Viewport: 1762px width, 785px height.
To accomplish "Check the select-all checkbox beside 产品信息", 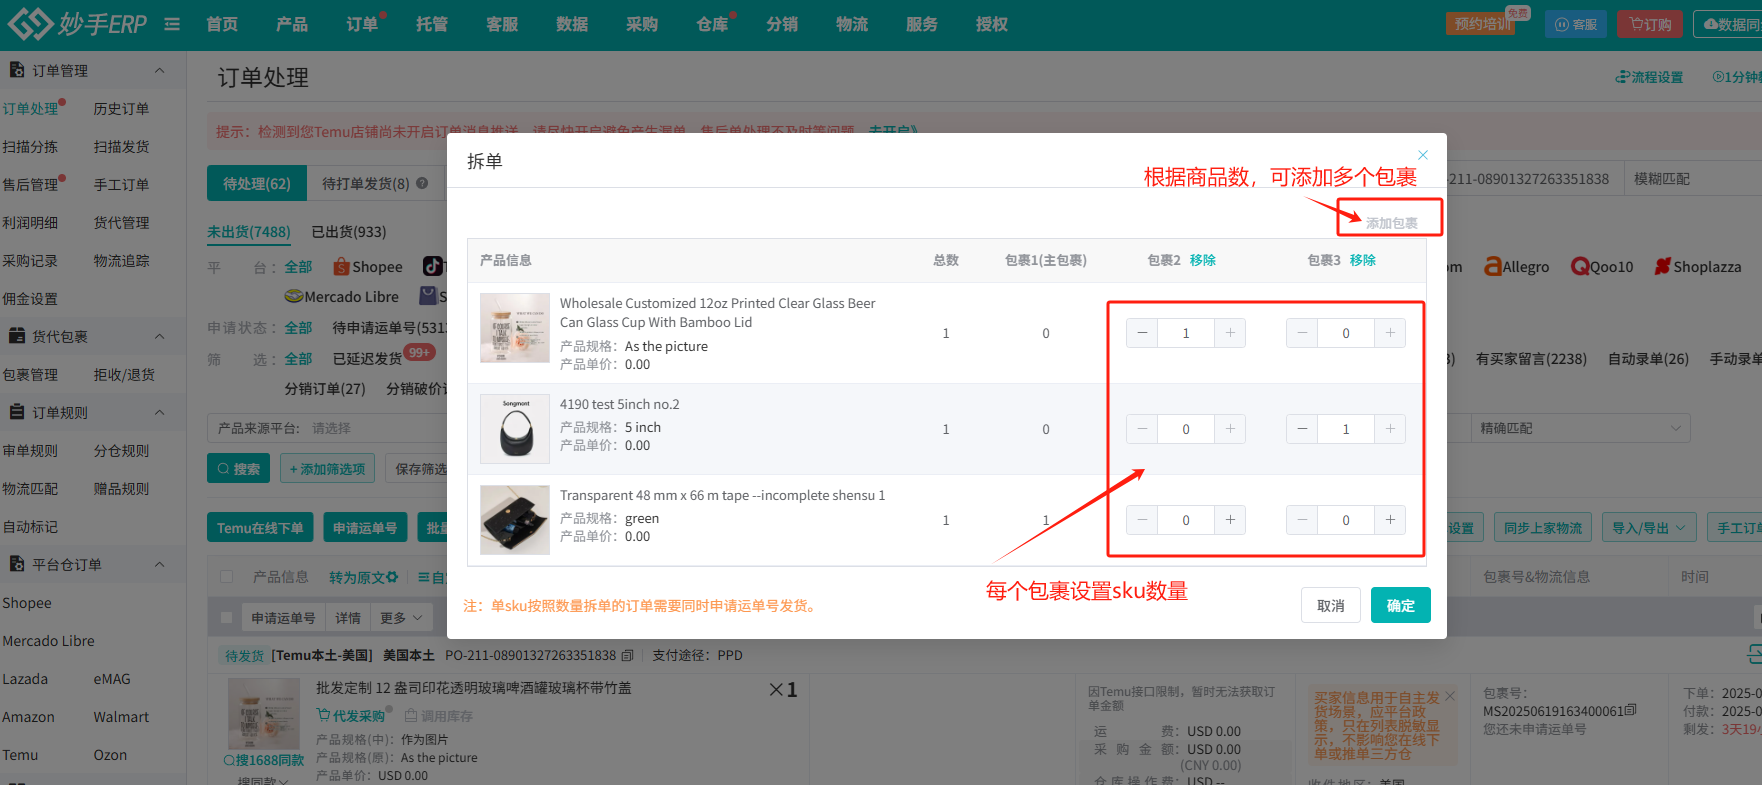I will [227, 577].
